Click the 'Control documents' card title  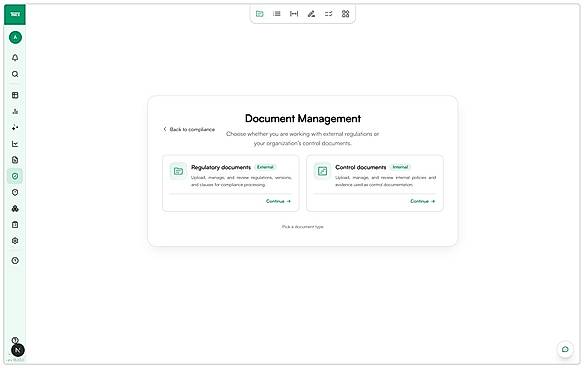point(361,167)
